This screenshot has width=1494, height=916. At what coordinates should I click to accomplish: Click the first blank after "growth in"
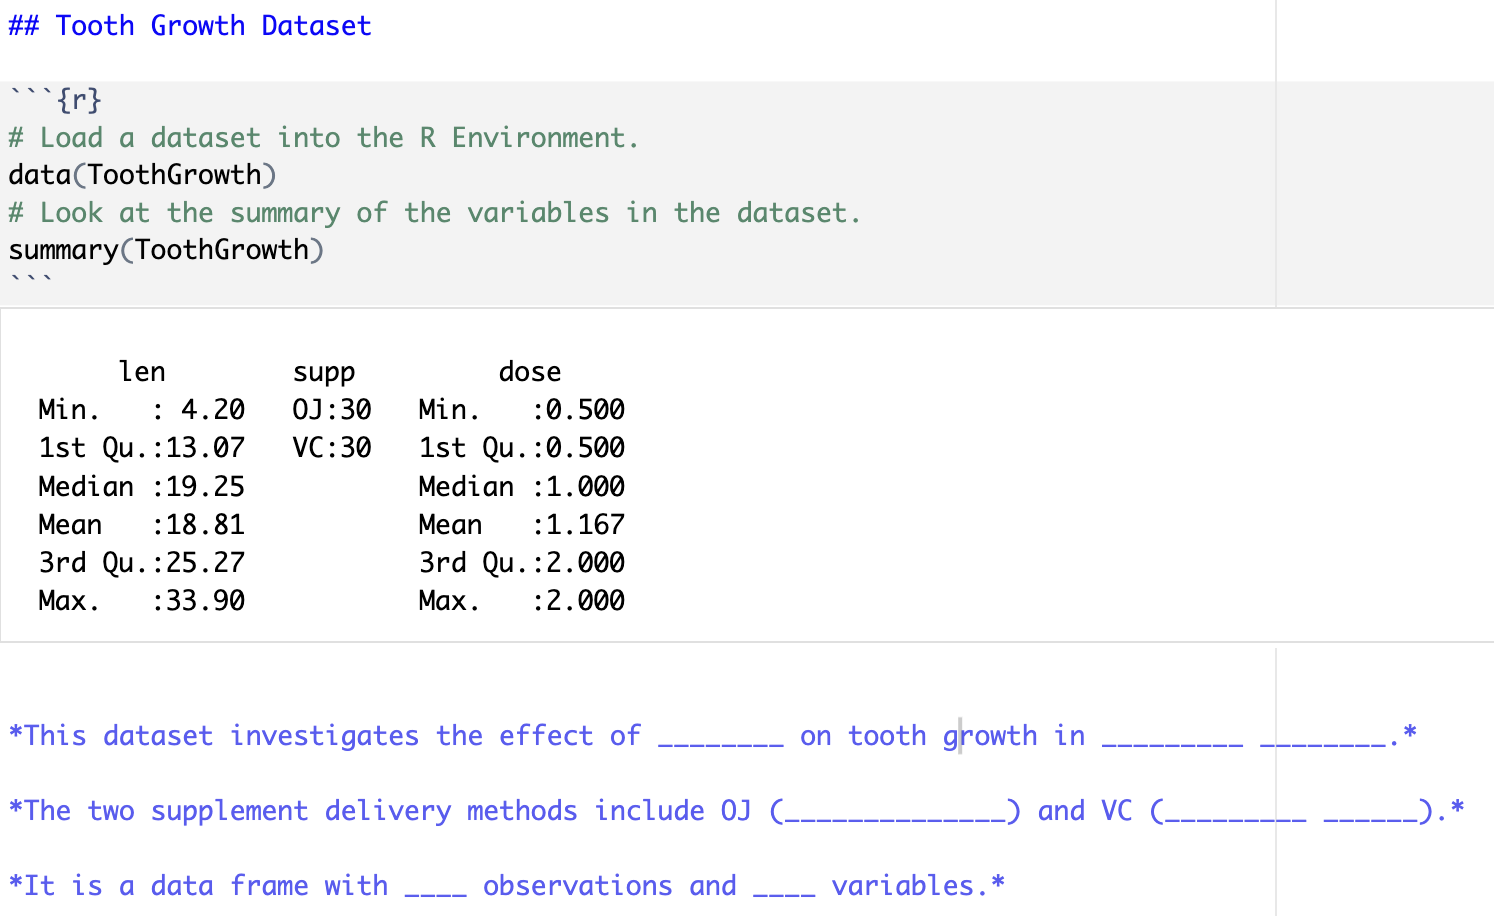click(1172, 740)
